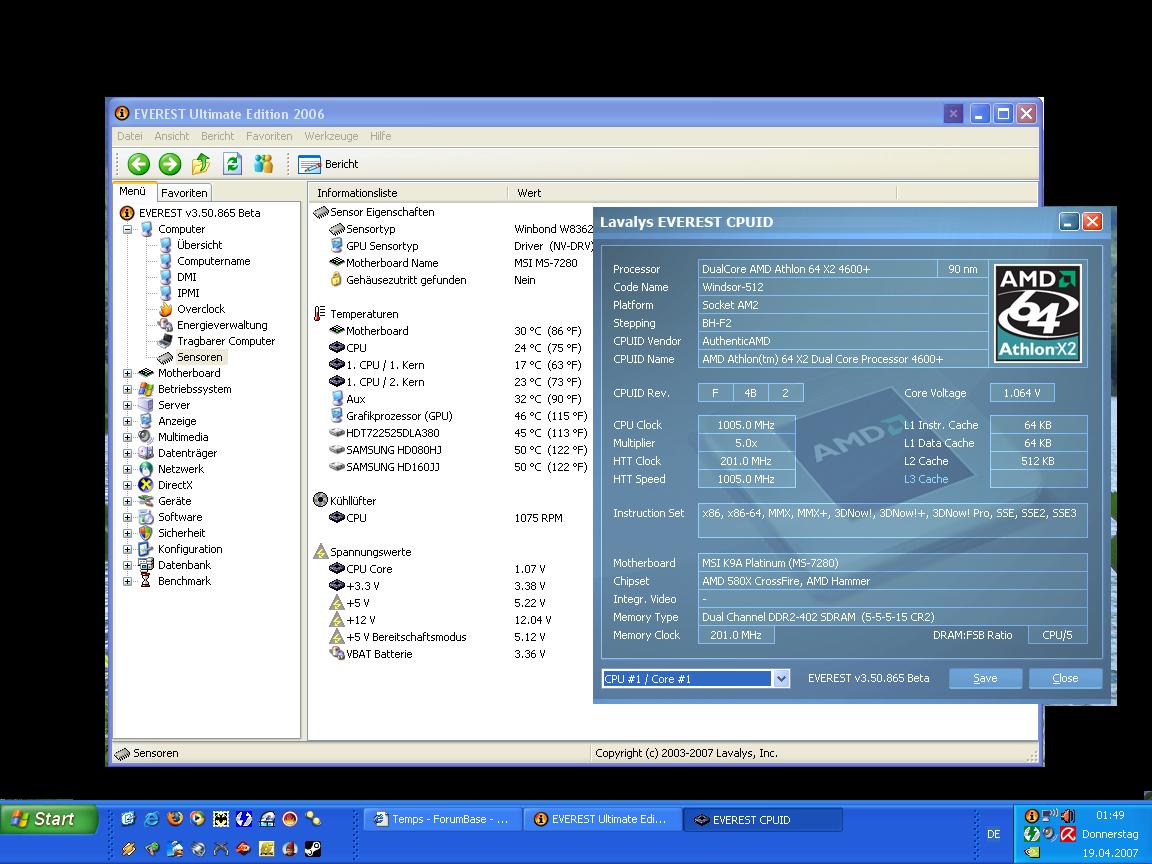Go forward with the green right arrow
Screen dimensions: 1152x864
point(170,164)
